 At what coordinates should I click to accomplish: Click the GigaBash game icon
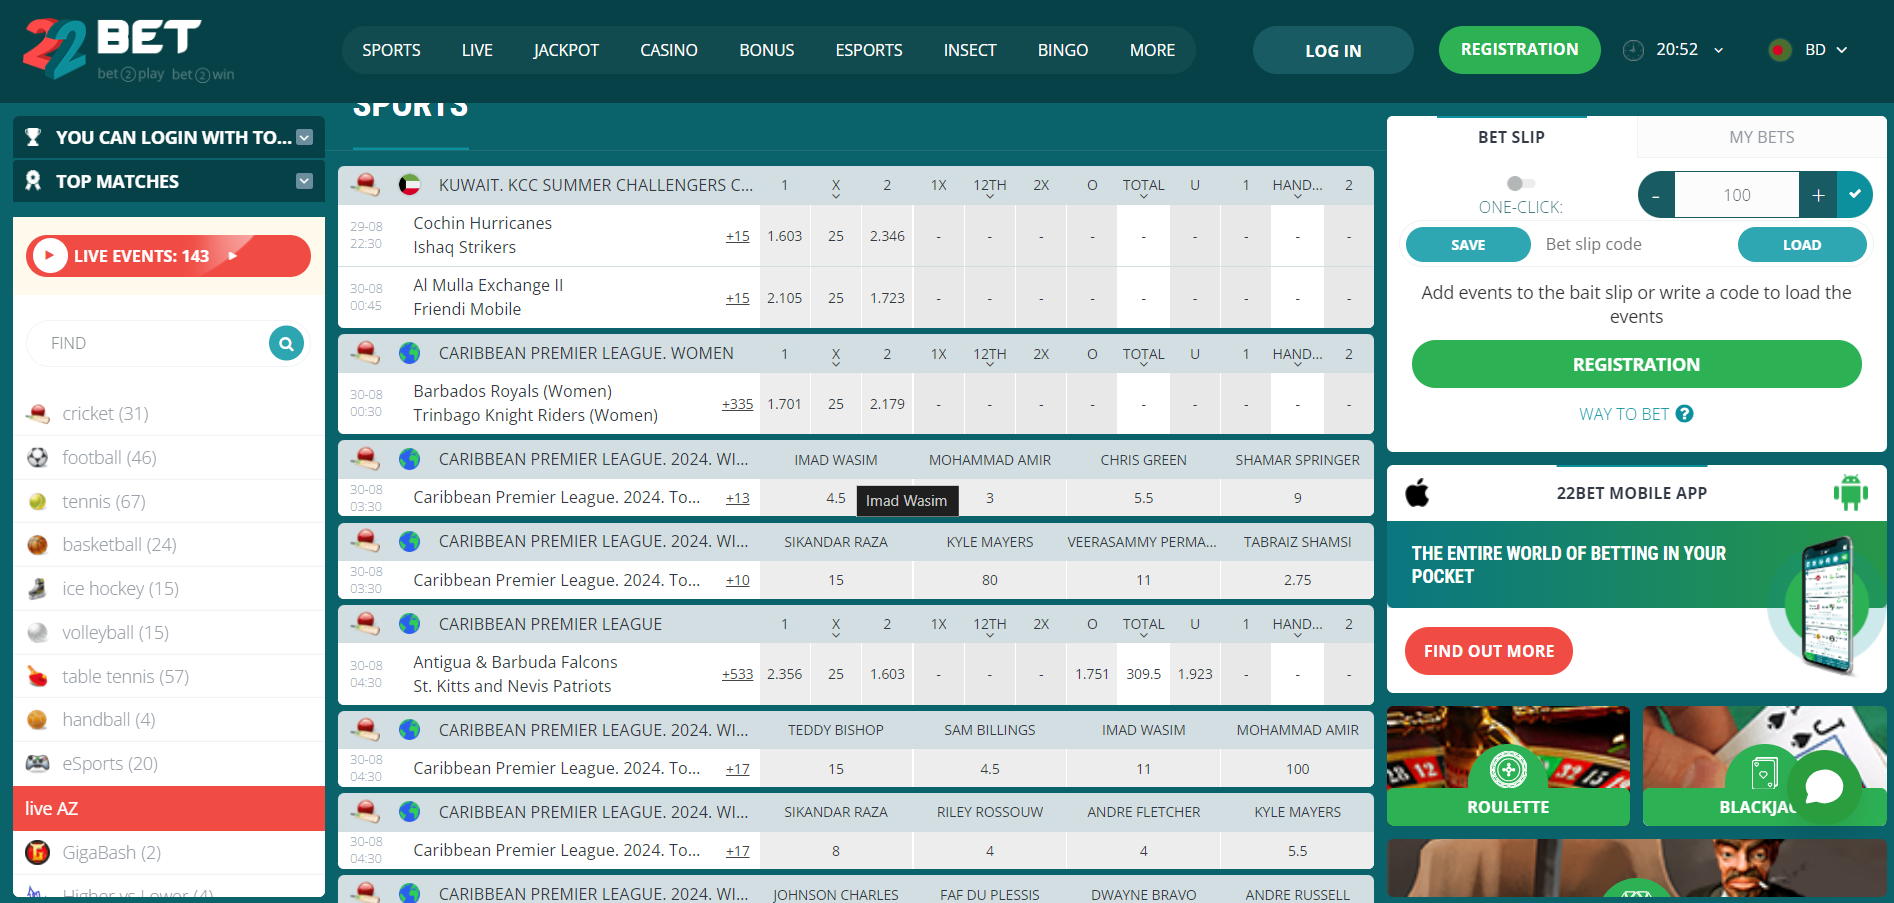point(38,852)
